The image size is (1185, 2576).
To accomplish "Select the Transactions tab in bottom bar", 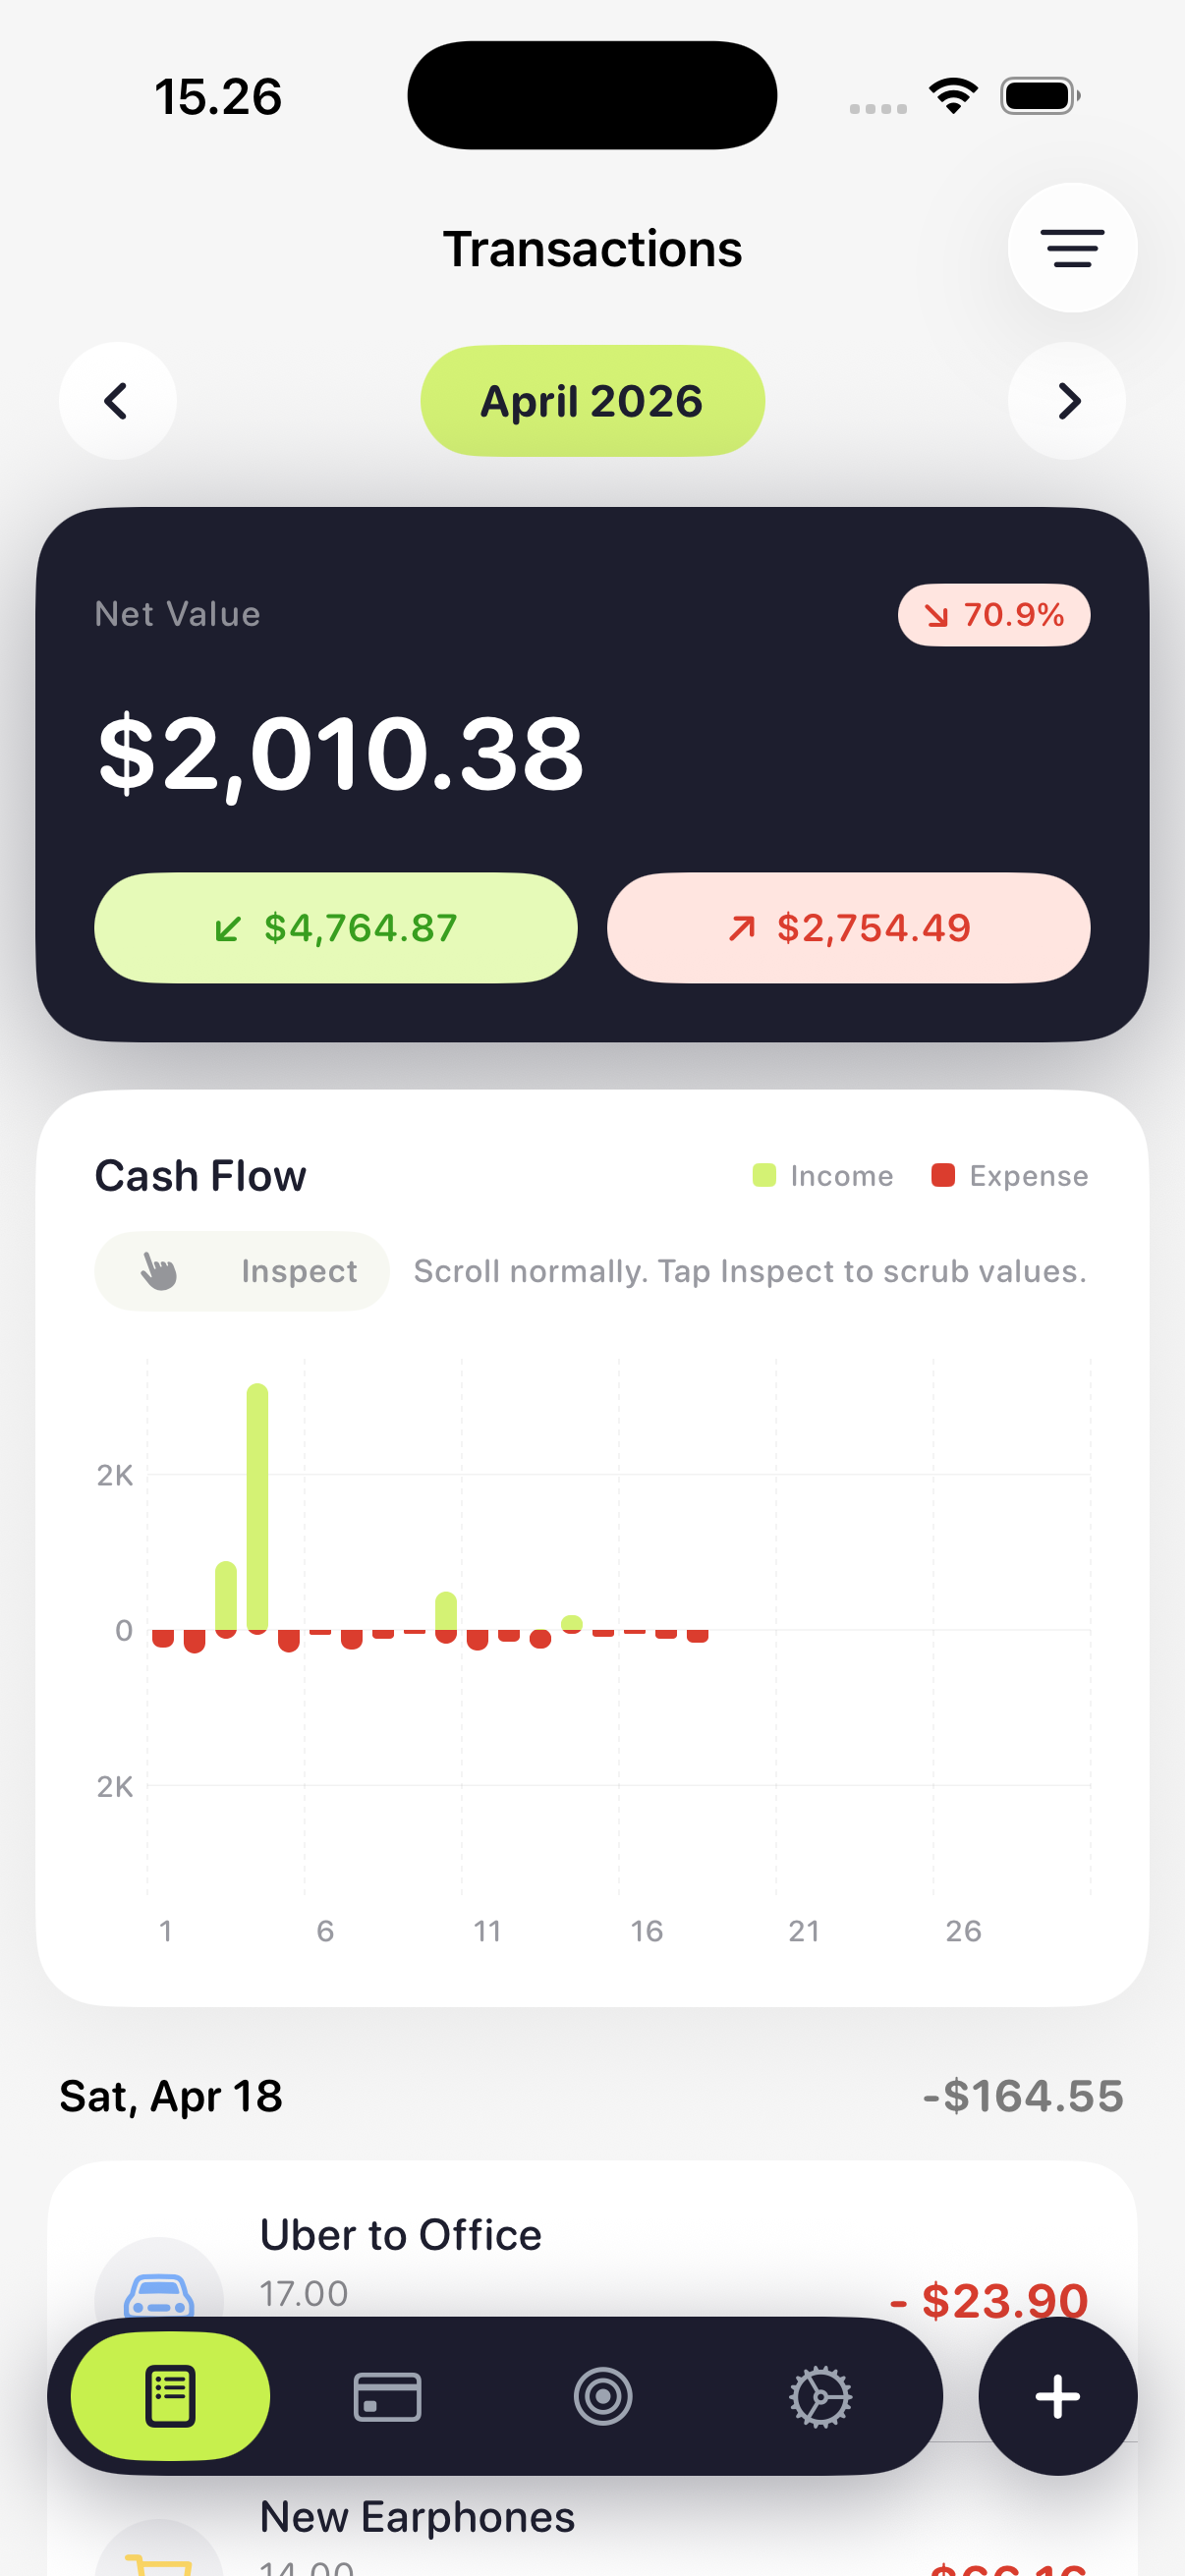I will pyautogui.click(x=170, y=2396).
